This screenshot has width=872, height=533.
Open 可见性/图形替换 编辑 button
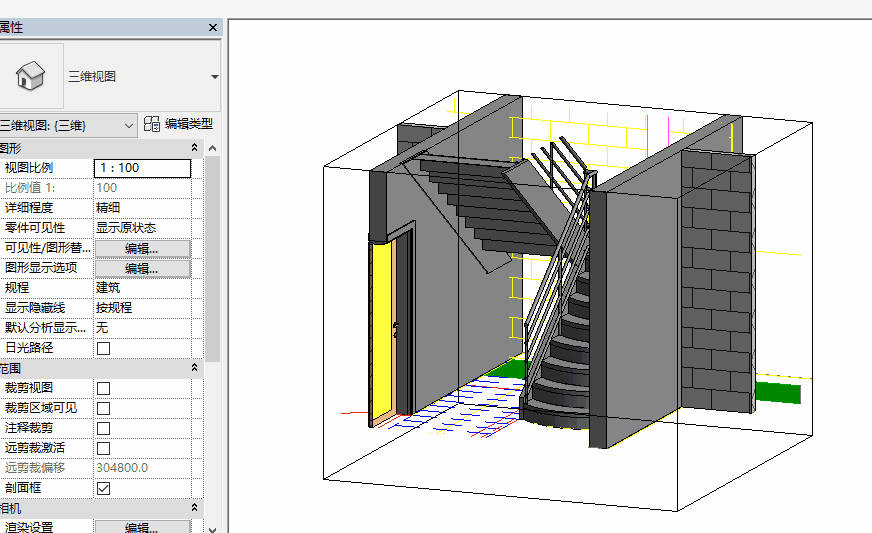coord(142,248)
